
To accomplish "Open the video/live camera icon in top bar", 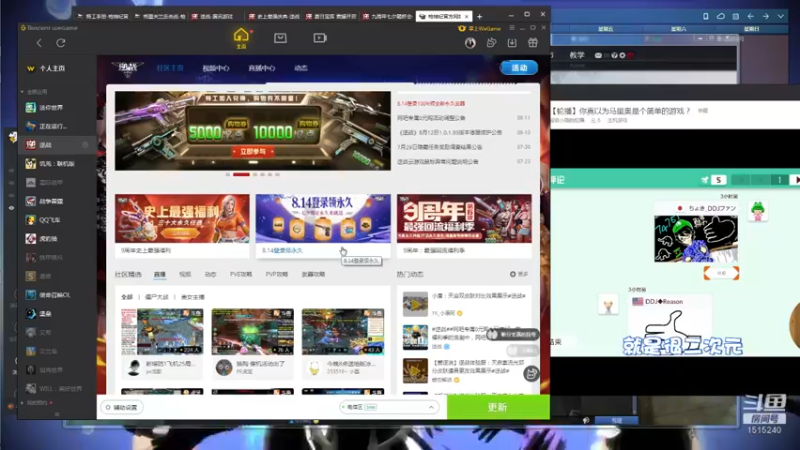I will [320, 38].
